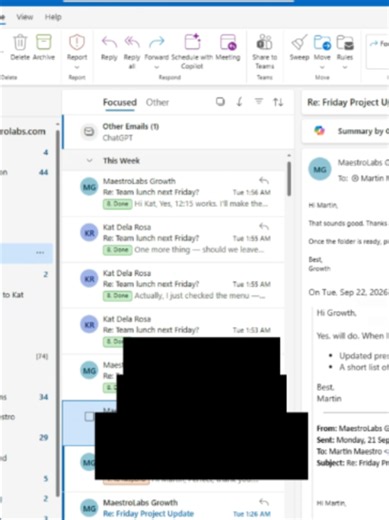The width and height of the screenshot is (389, 520).
Task: Click reply arrow icon on Tue 1:56 AM email
Action: pos(264,181)
